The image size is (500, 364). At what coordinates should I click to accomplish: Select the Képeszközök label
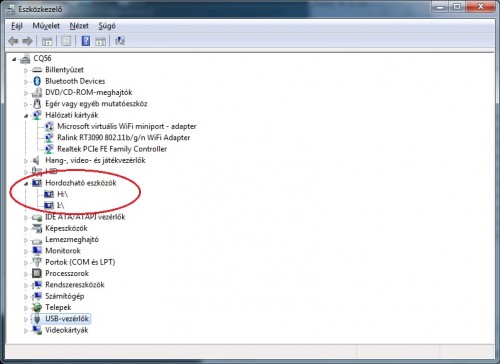pos(66,228)
